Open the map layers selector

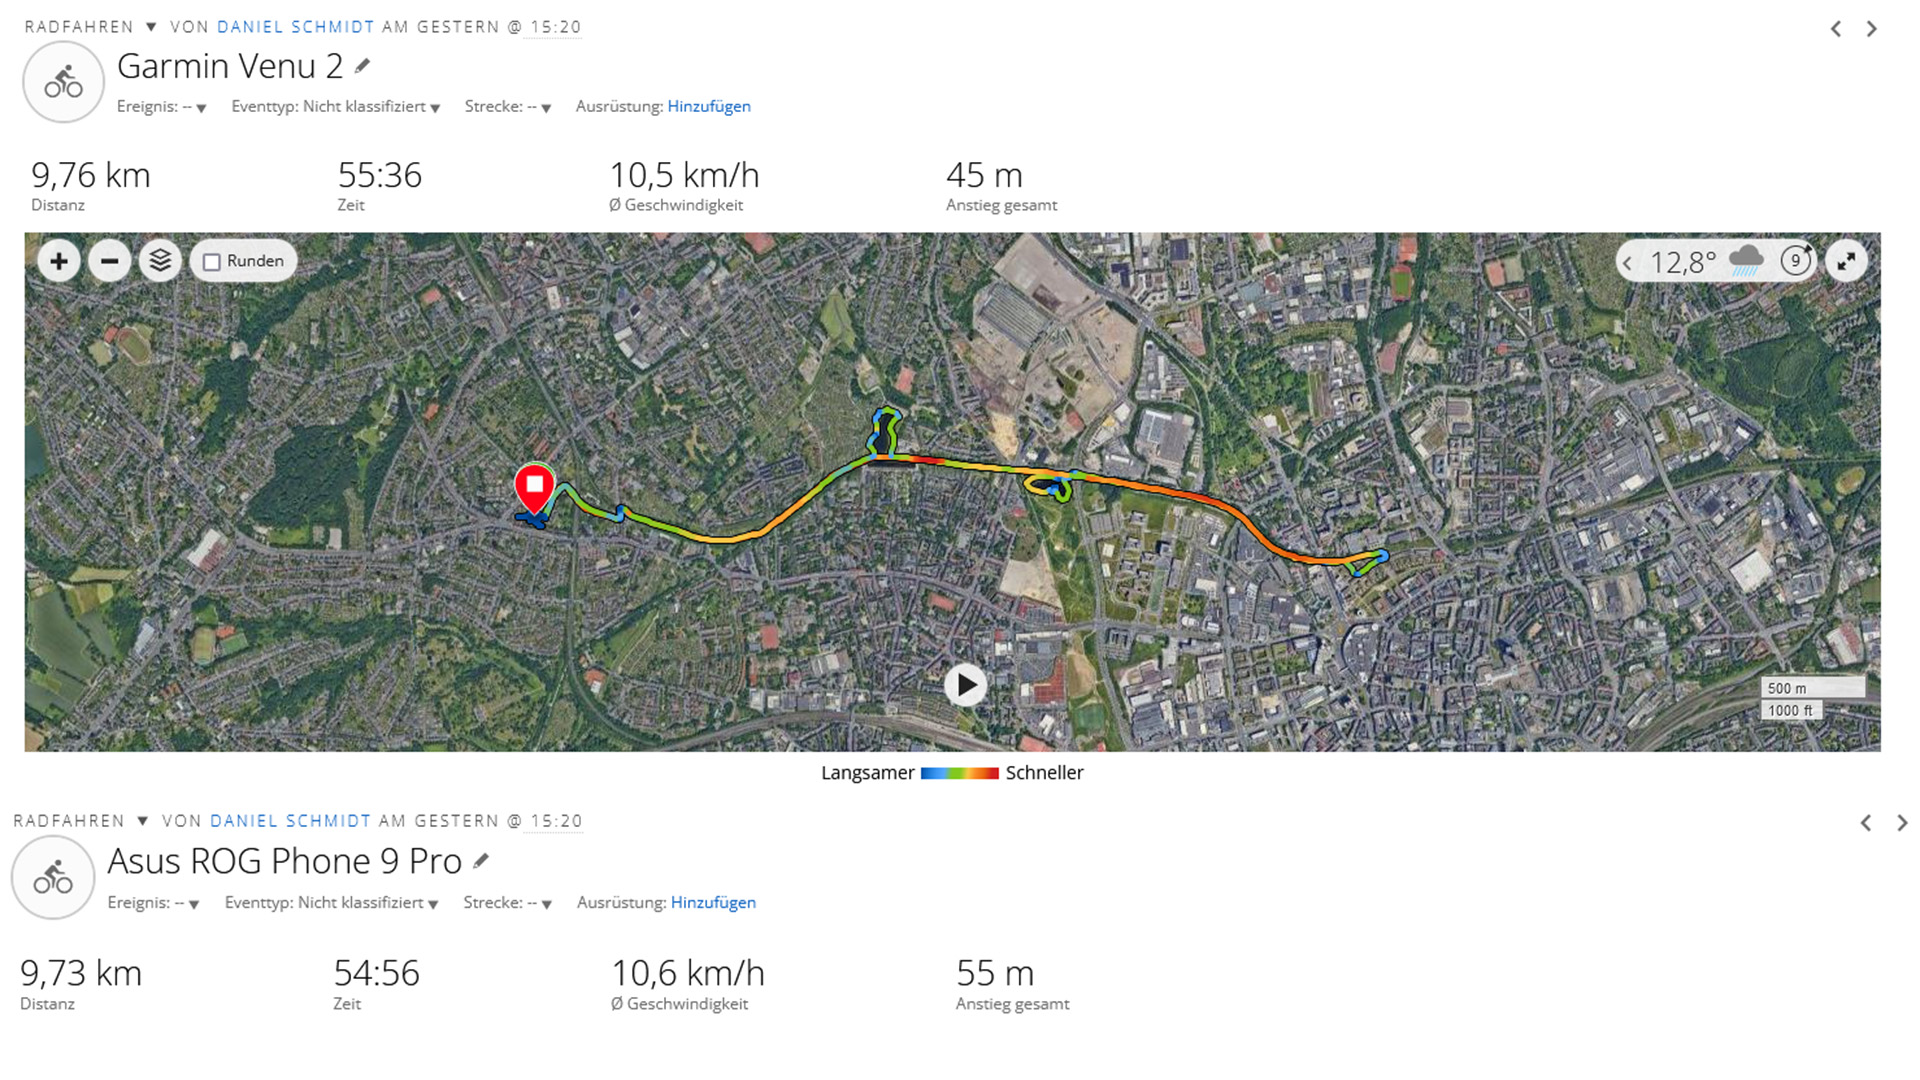pyautogui.click(x=160, y=262)
